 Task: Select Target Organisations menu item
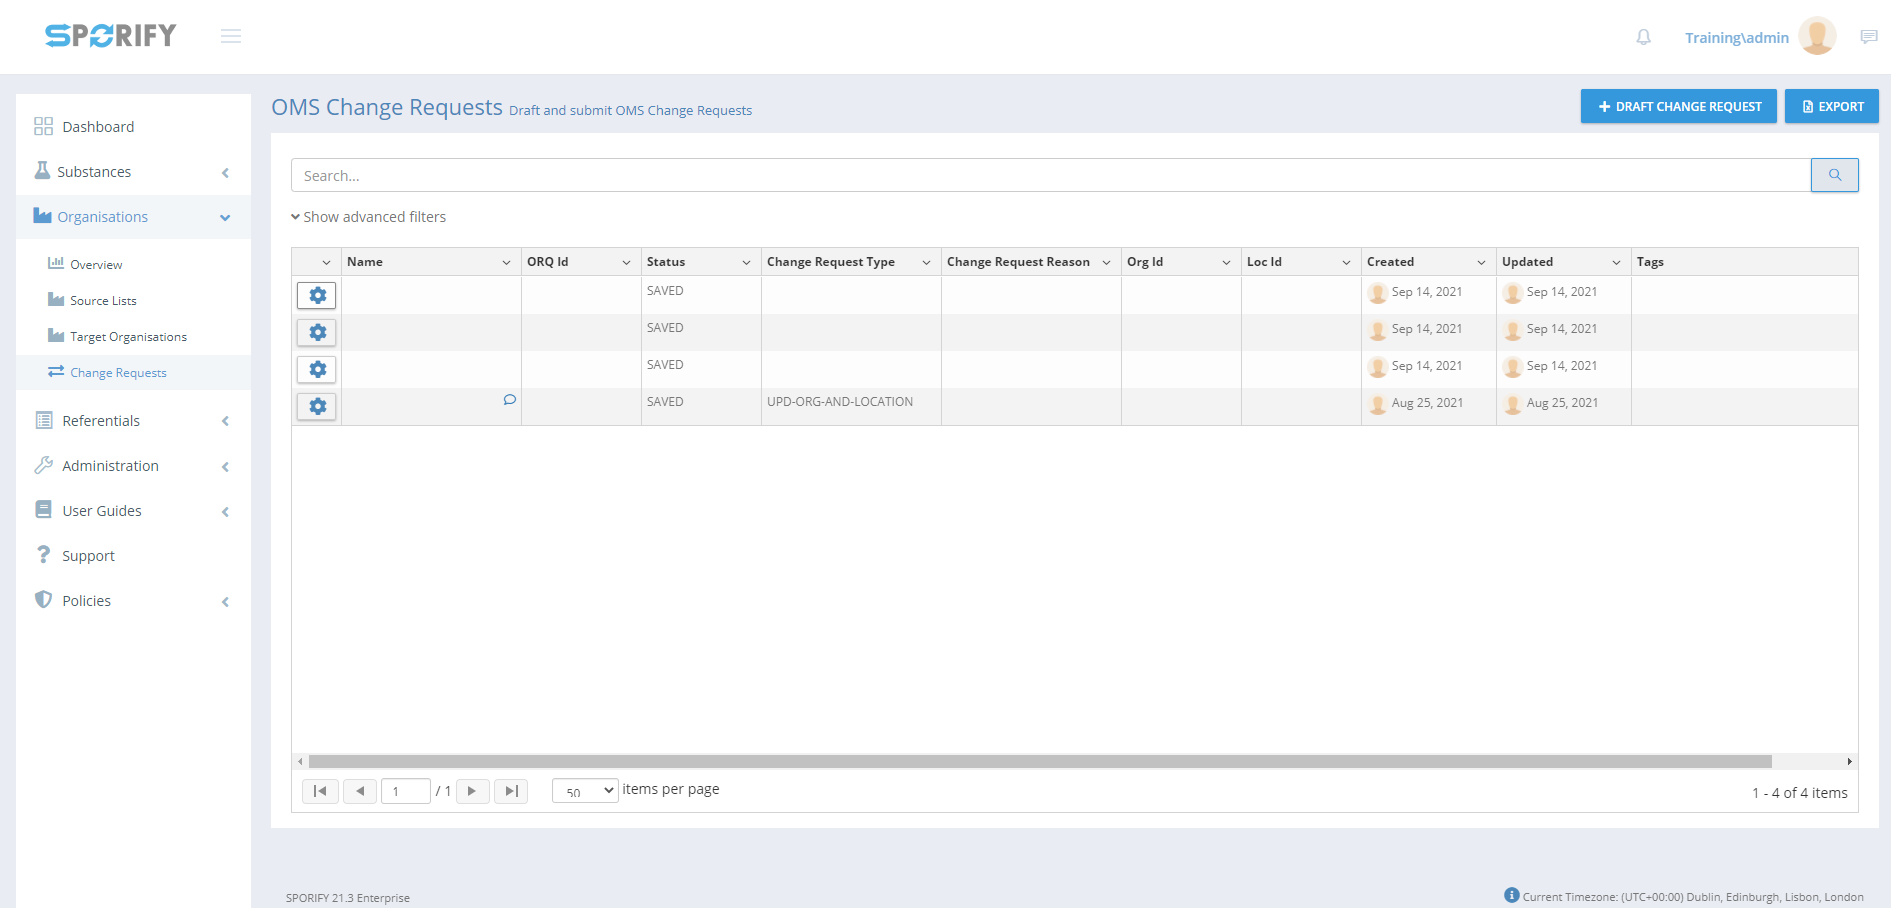tap(128, 337)
